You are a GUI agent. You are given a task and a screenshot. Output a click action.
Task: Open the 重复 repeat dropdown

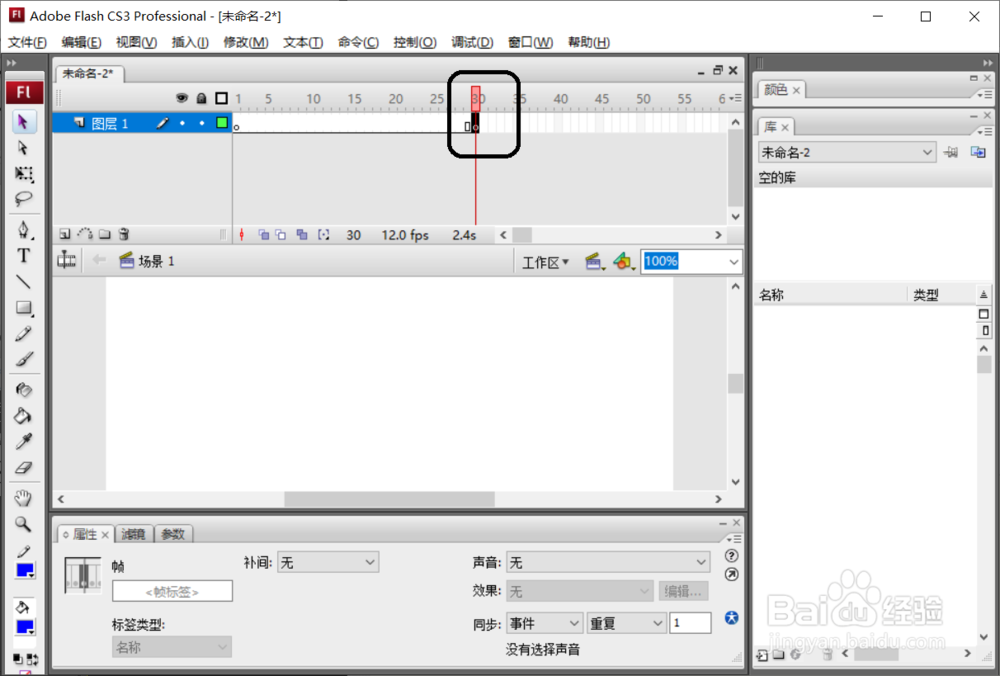click(x=626, y=623)
